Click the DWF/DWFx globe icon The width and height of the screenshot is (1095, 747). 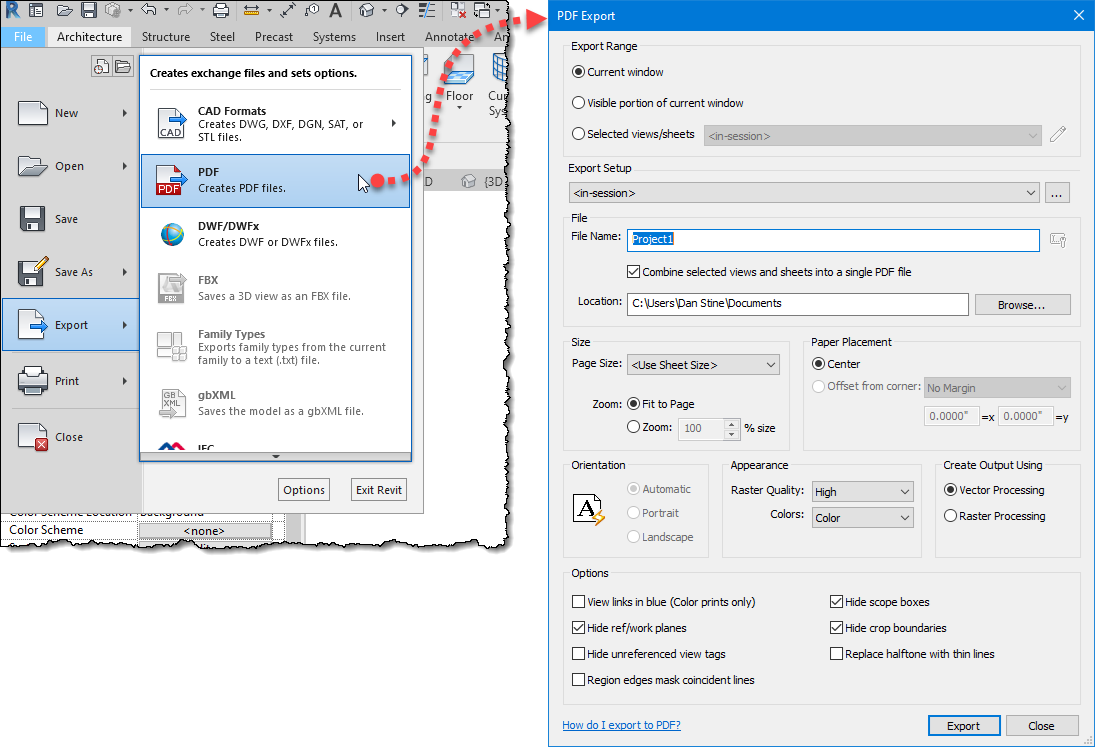click(172, 235)
